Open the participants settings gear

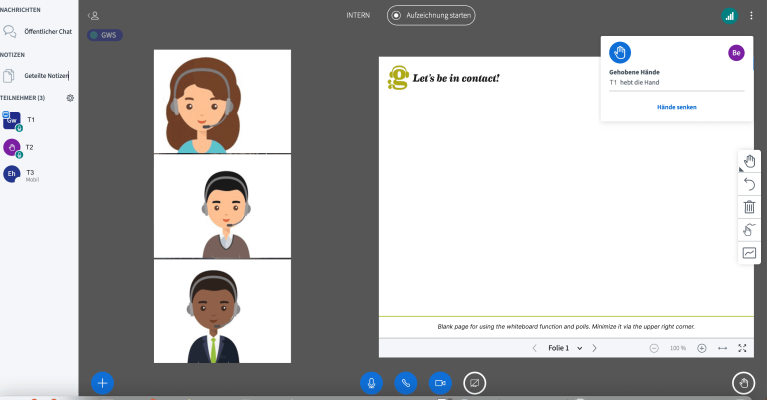(x=70, y=98)
